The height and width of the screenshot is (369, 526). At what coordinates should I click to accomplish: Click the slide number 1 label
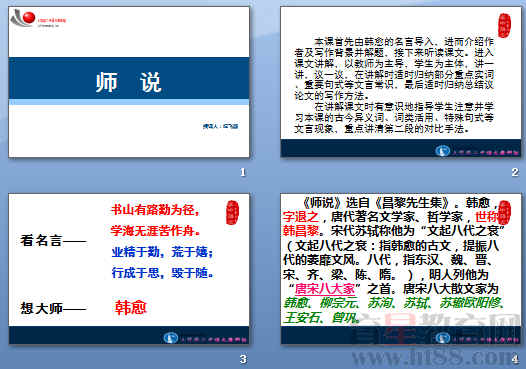tap(243, 172)
